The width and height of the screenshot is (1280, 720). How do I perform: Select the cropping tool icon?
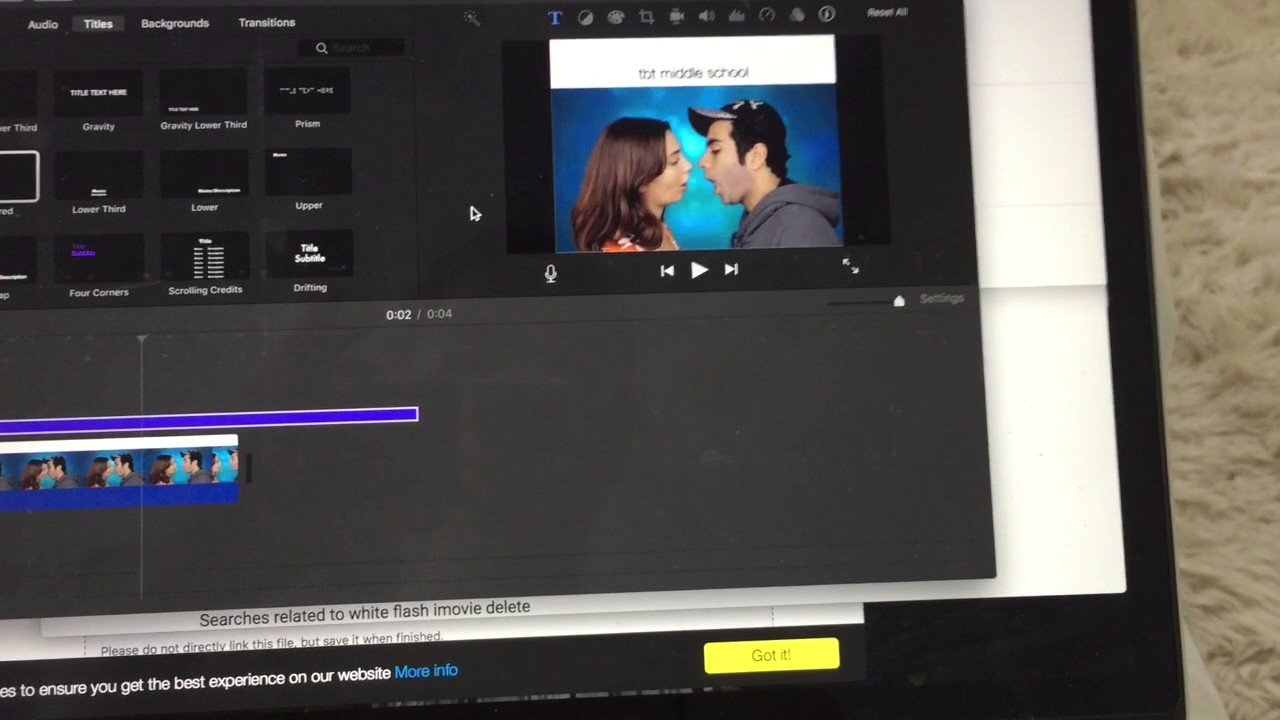click(646, 17)
